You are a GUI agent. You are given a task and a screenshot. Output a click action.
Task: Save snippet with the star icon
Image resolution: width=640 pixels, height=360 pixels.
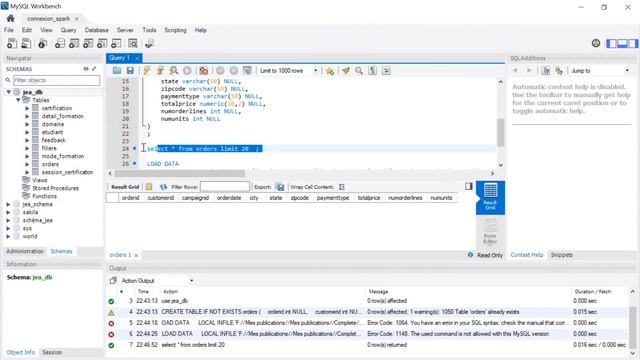pos(330,71)
